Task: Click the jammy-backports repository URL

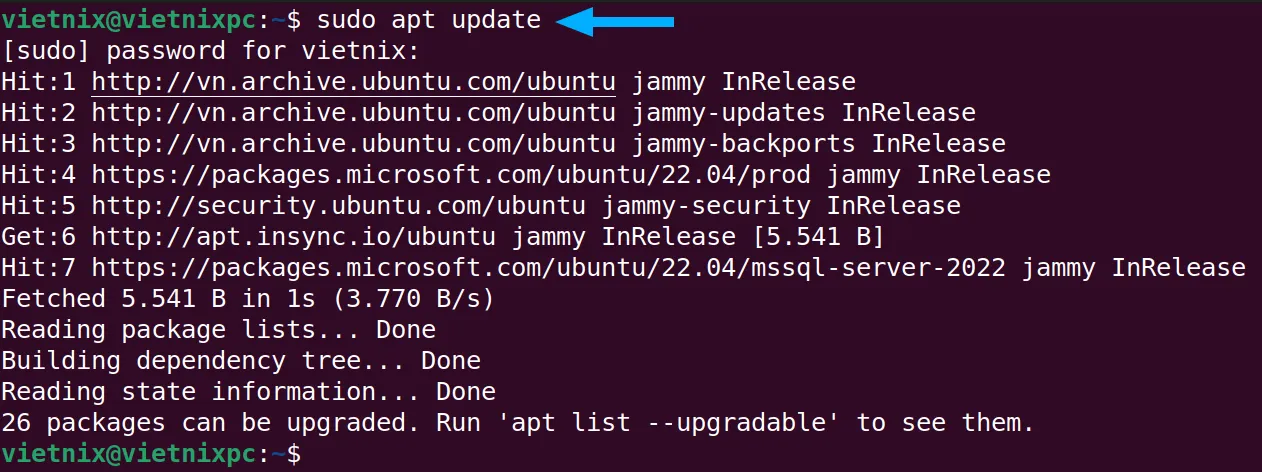Action: [x=354, y=144]
